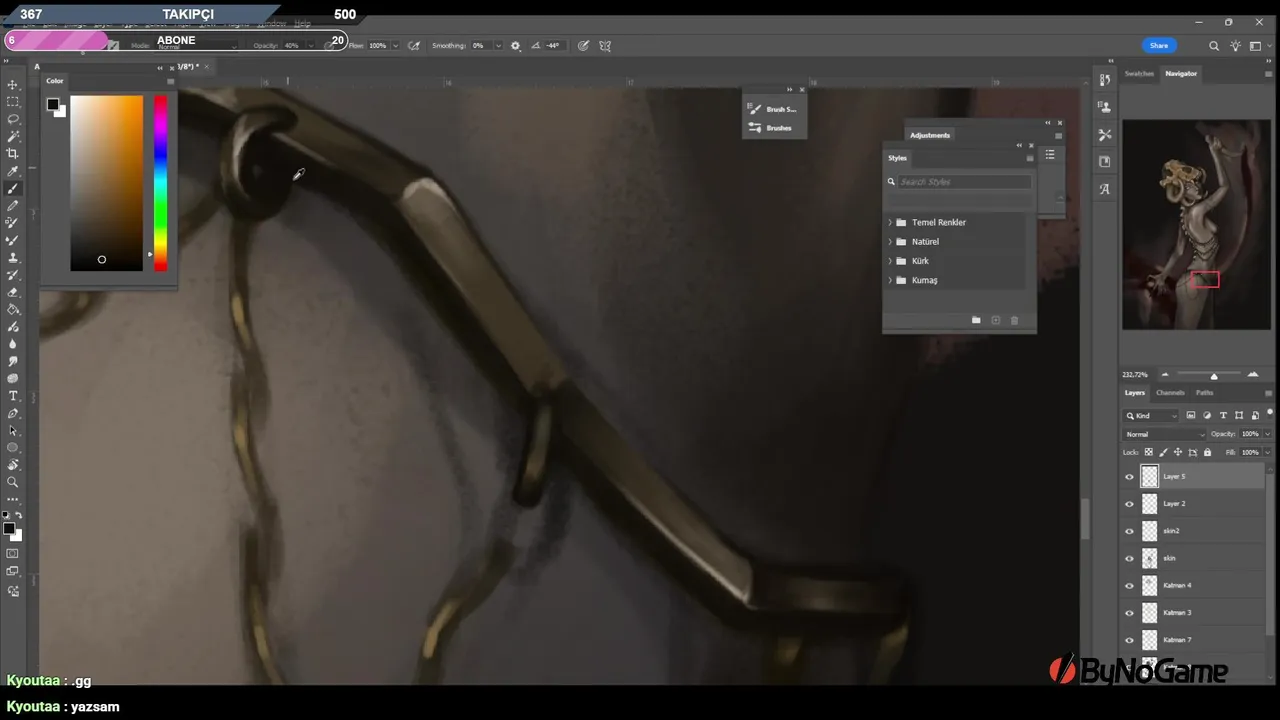1280x720 pixels.
Task: Open the Brushes panel button
Action: click(771, 128)
